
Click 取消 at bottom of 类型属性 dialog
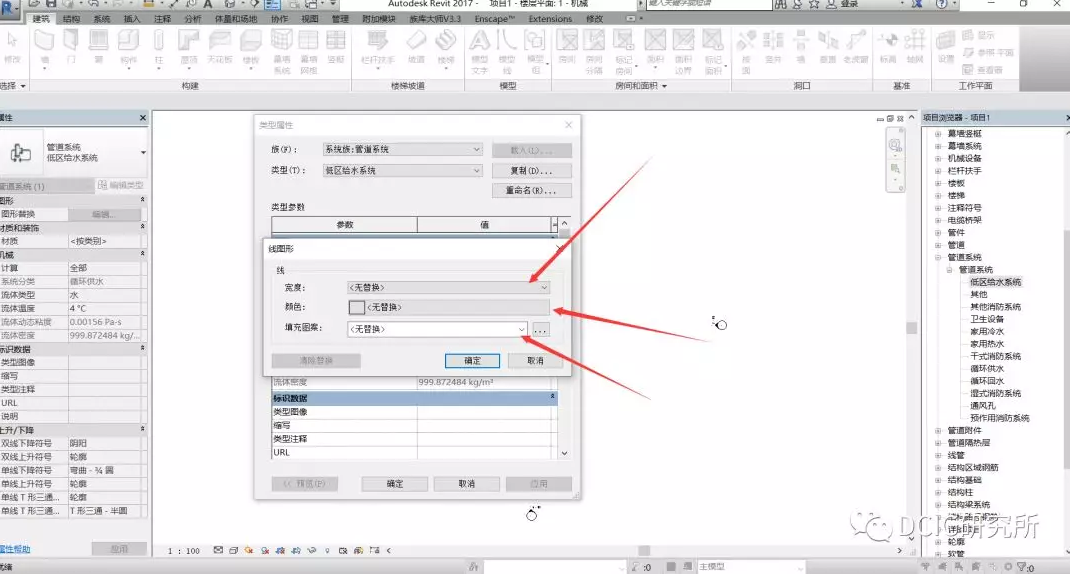click(467, 483)
